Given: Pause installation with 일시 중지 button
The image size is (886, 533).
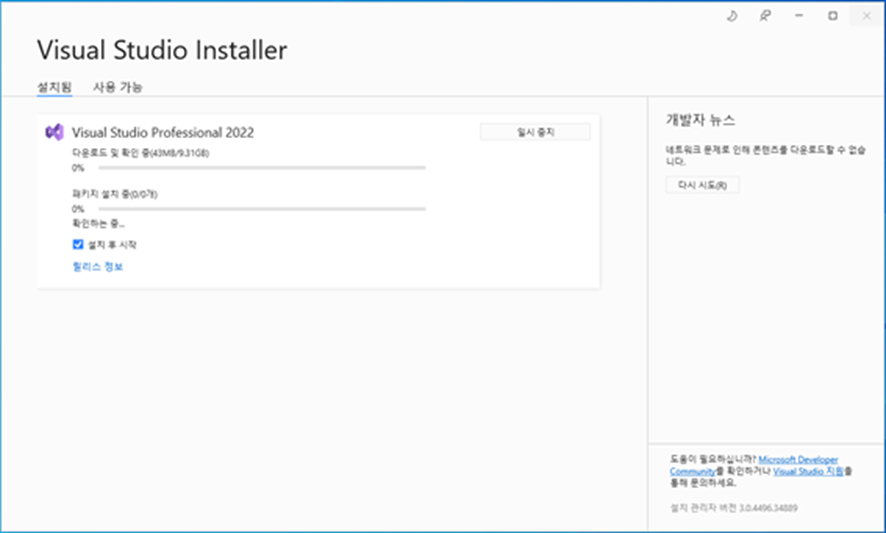Looking at the screenshot, I should click(x=535, y=132).
